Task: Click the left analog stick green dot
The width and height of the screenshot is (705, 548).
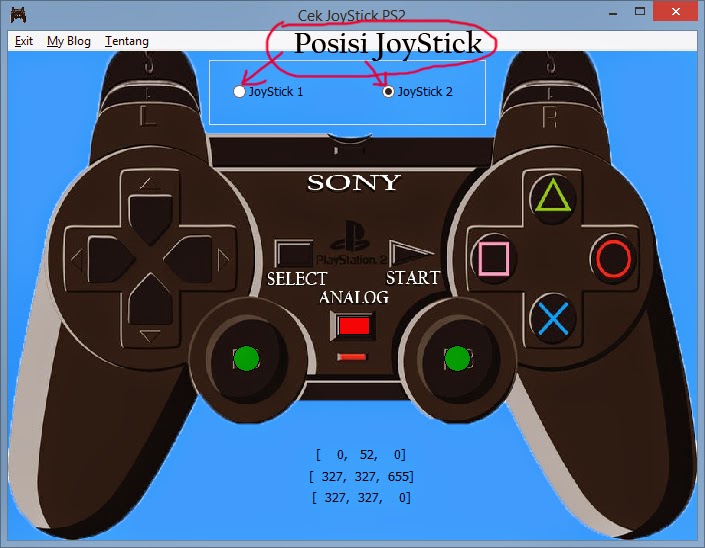Action: pos(246,359)
